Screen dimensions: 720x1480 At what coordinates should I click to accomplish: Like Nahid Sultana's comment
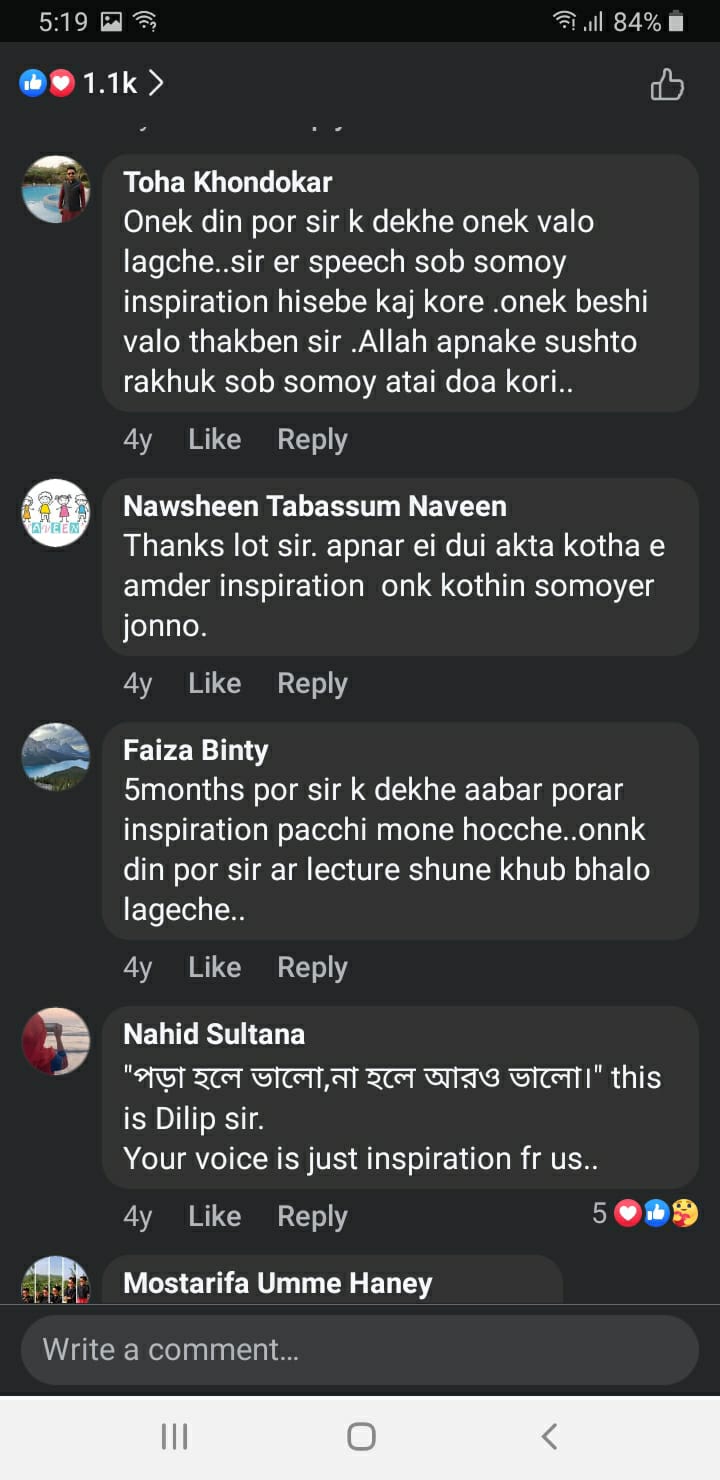[x=214, y=1216]
